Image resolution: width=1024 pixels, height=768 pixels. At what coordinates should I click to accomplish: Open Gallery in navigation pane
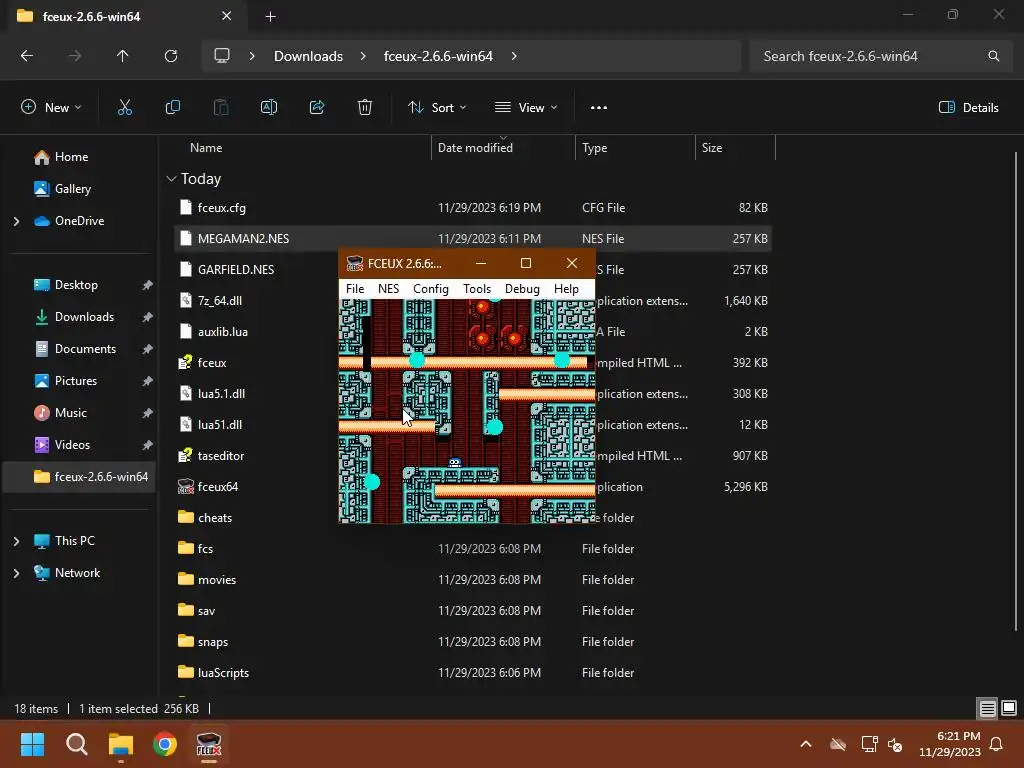63,189
